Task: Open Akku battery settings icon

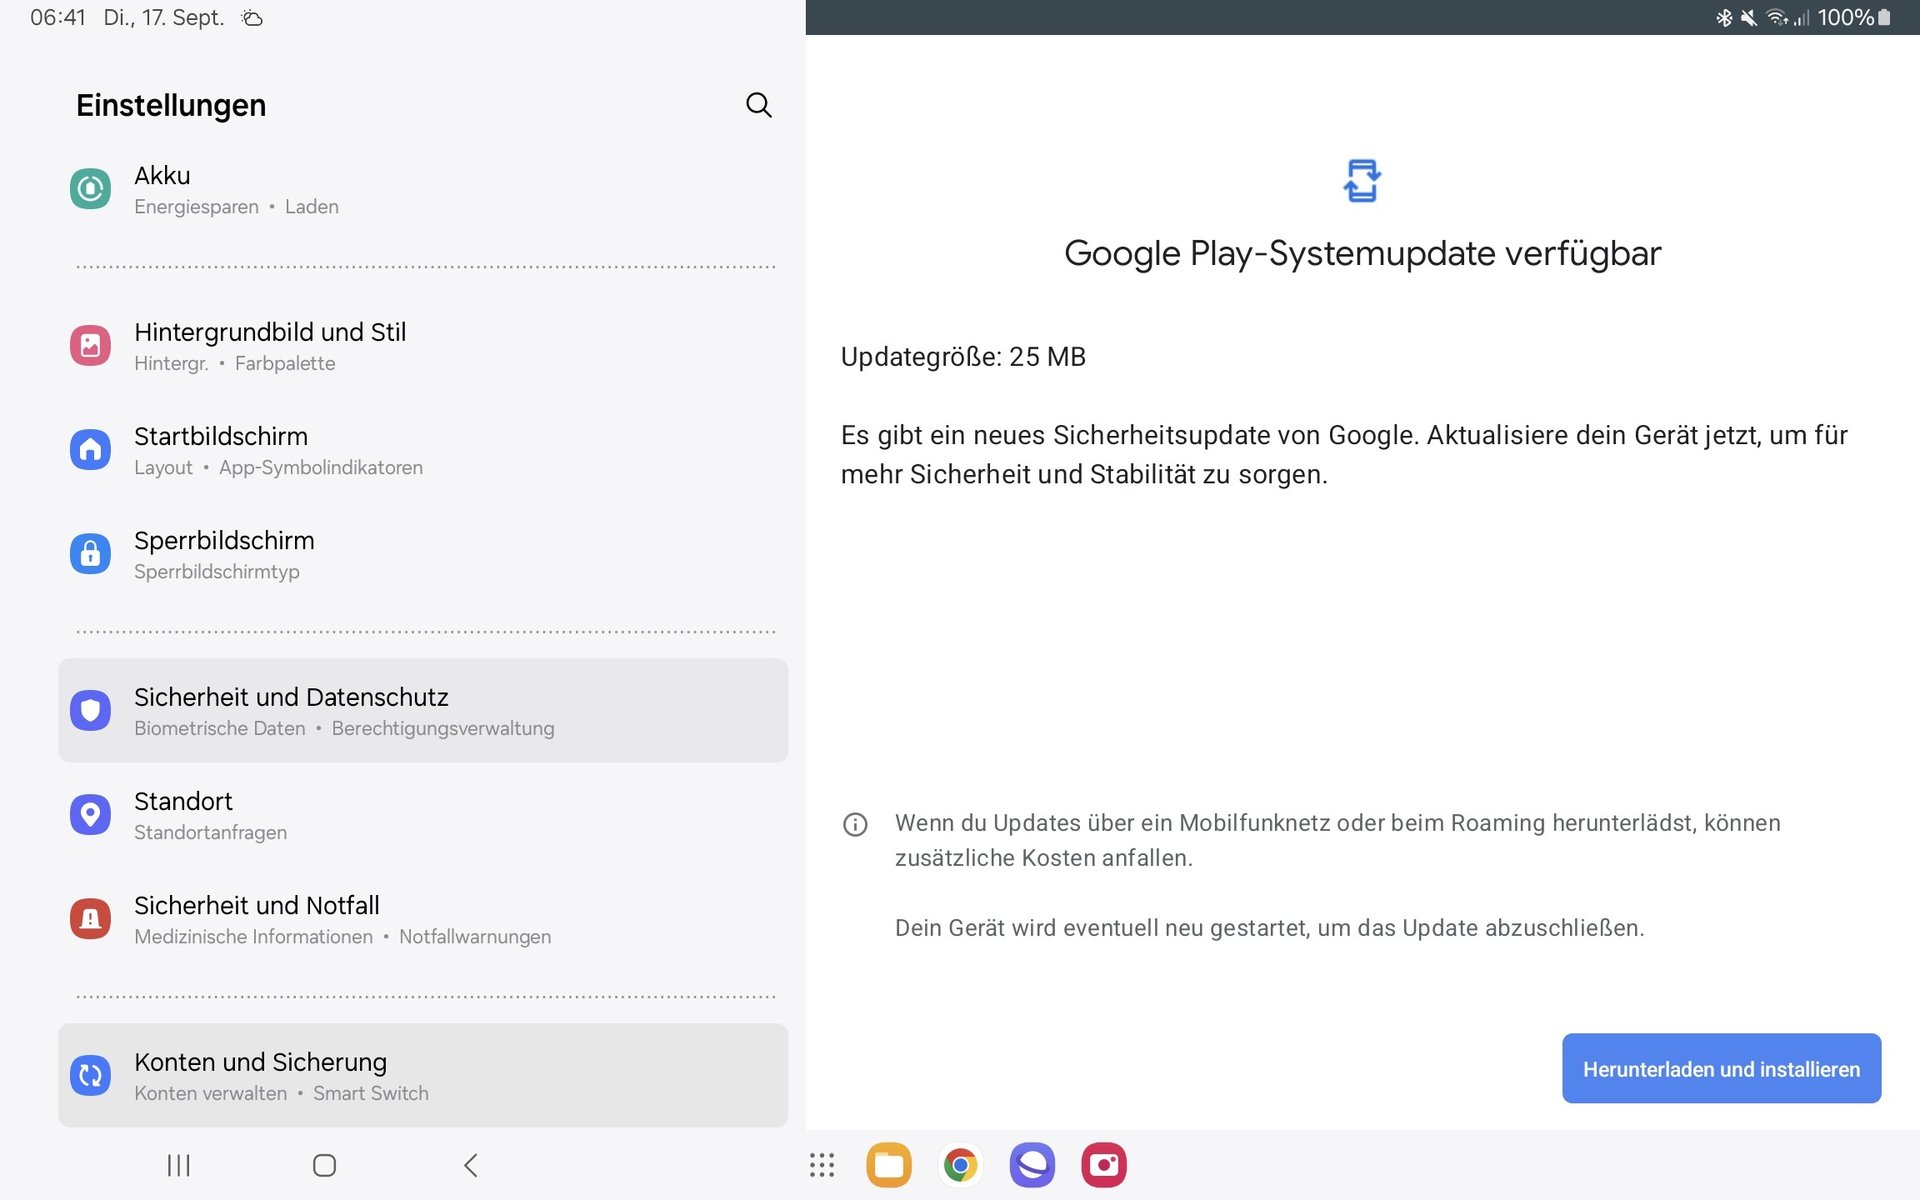Action: [90, 189]
